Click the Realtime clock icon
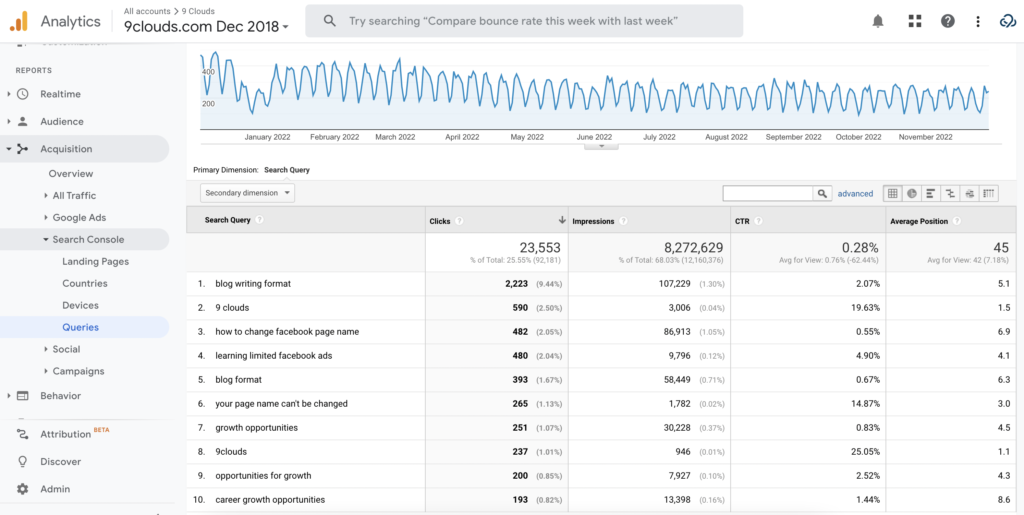The width and height of the screenshot is (1024, 515). [23, 94]
